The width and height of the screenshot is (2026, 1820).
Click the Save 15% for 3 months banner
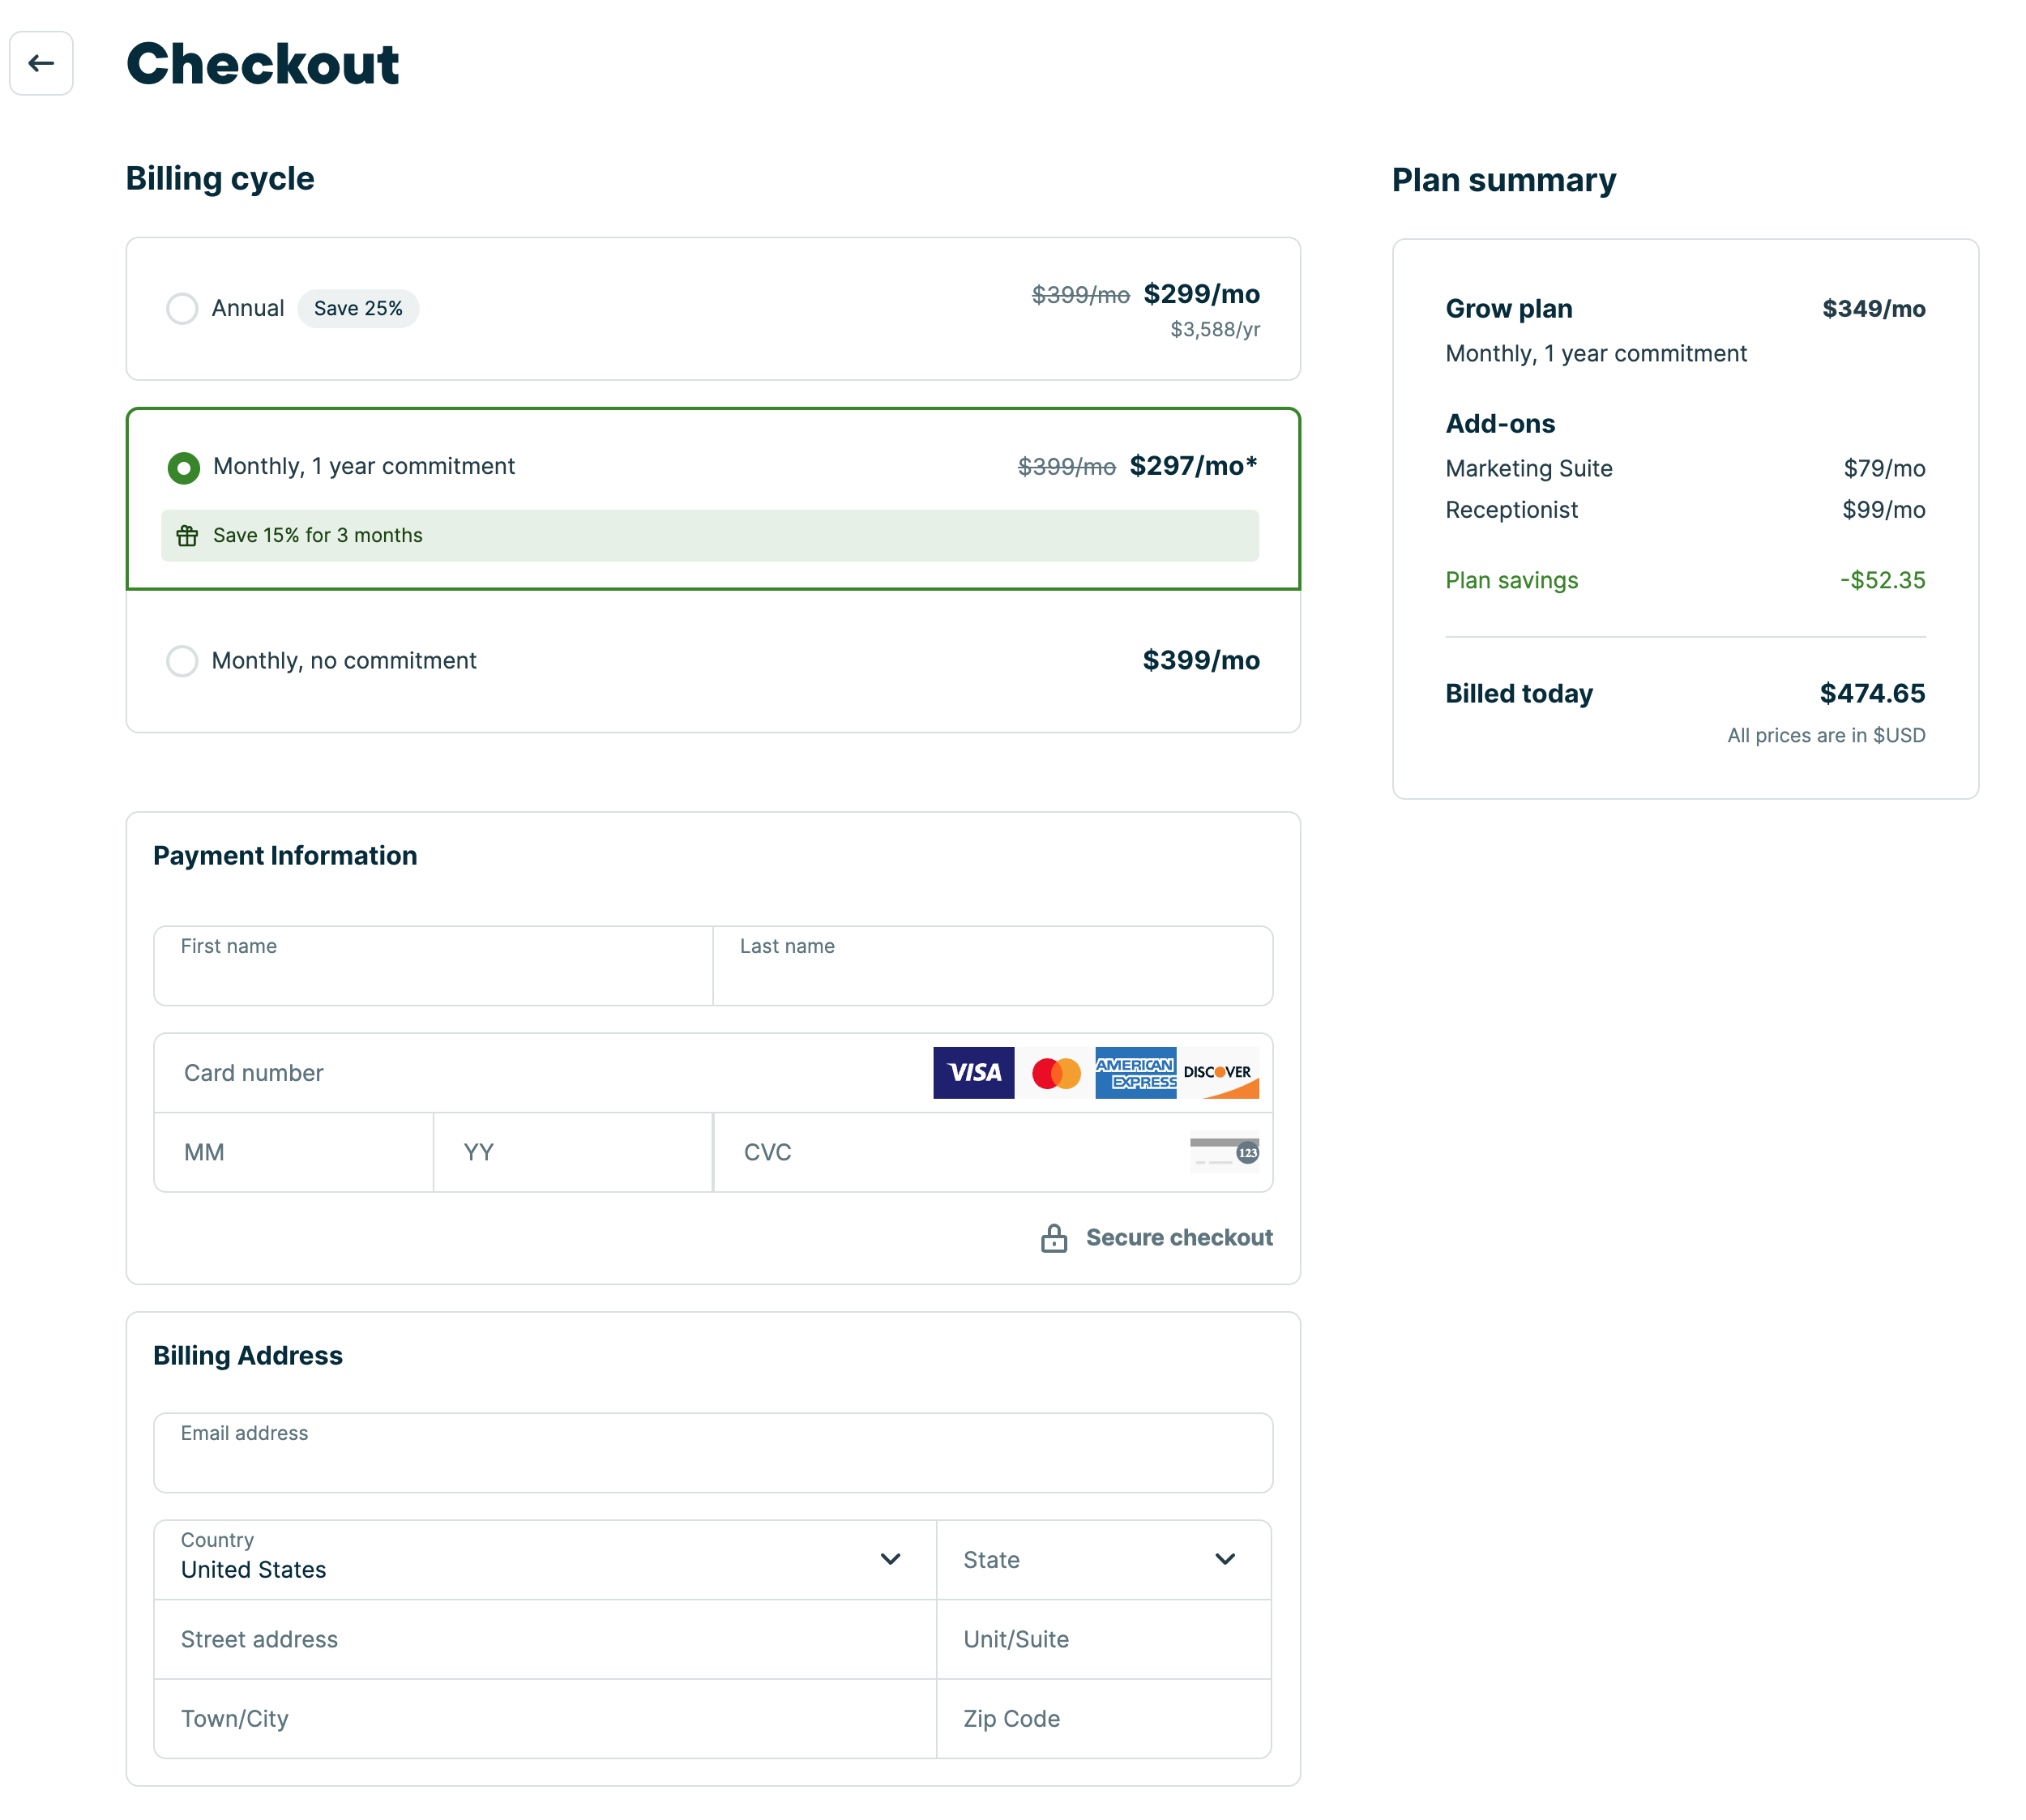[x=712, y=535]
